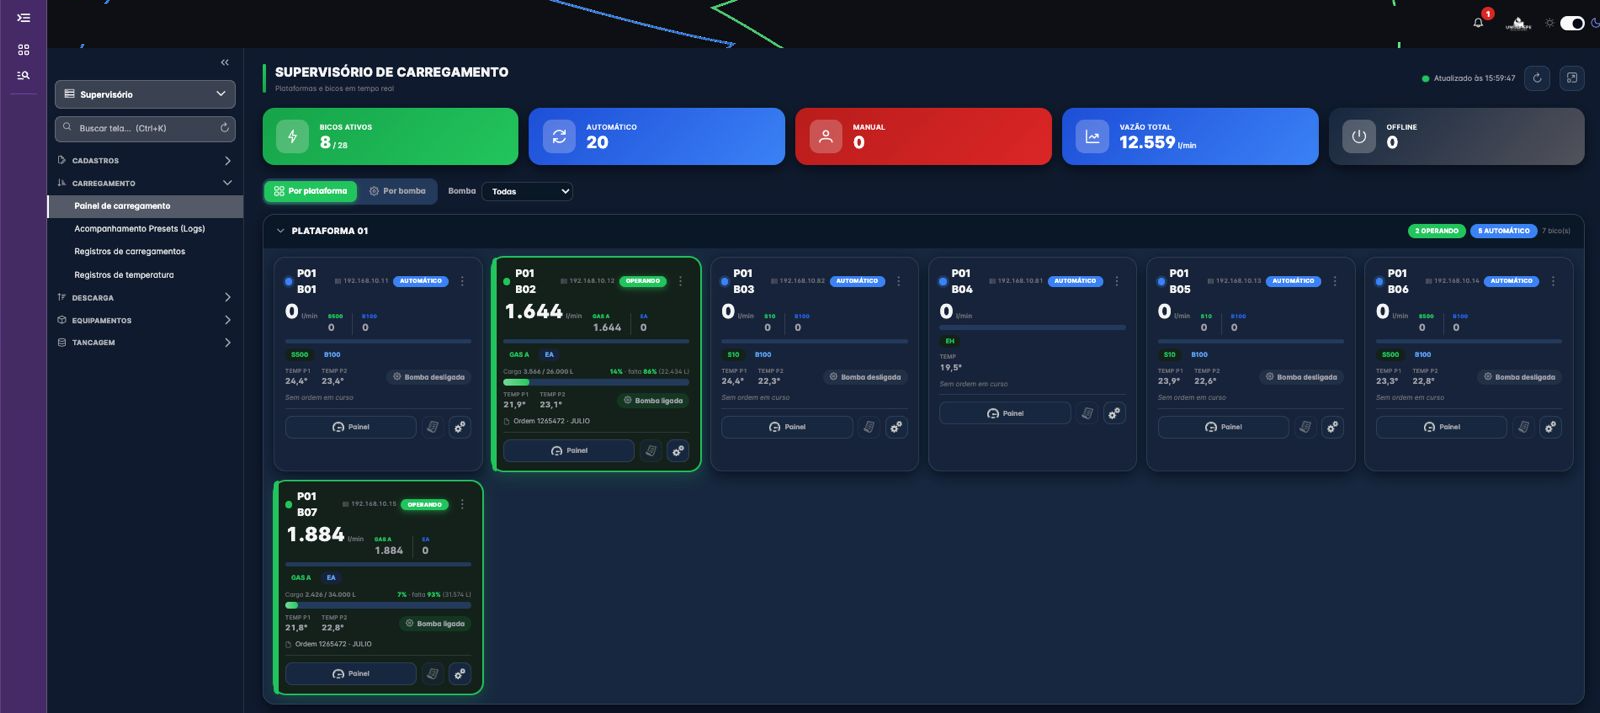Screen dimensions: 1600x713
Task: Click the gears settings icon on card B01
Action: click(460, 427)
